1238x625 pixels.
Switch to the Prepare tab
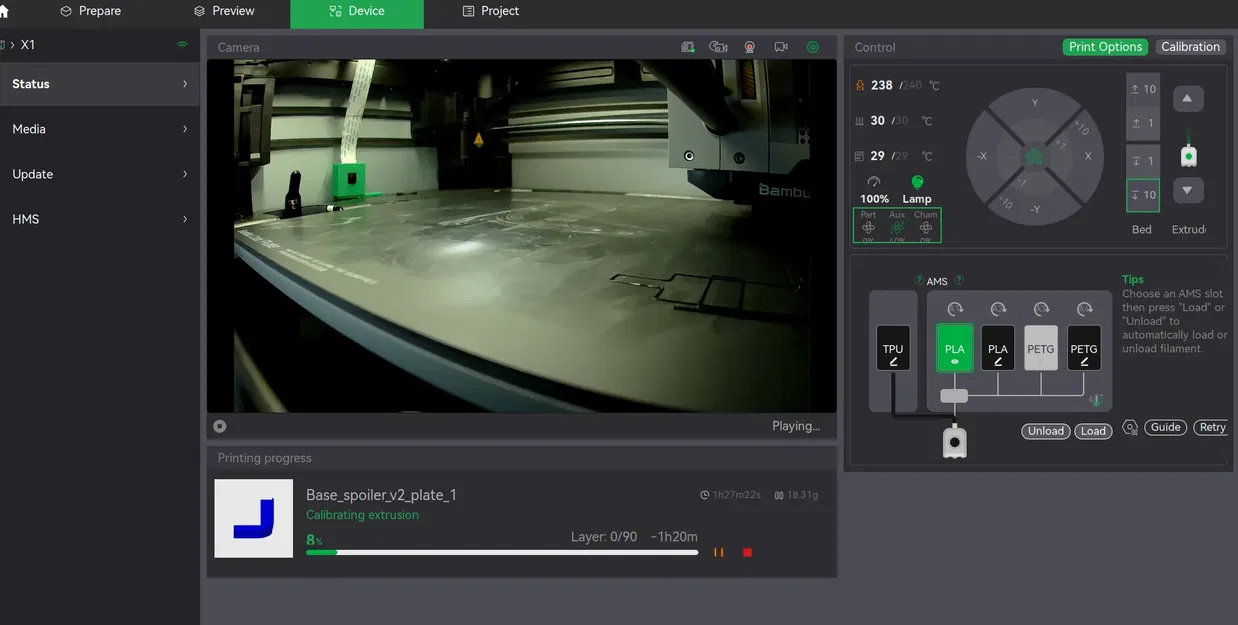click(x=90, y=11)
